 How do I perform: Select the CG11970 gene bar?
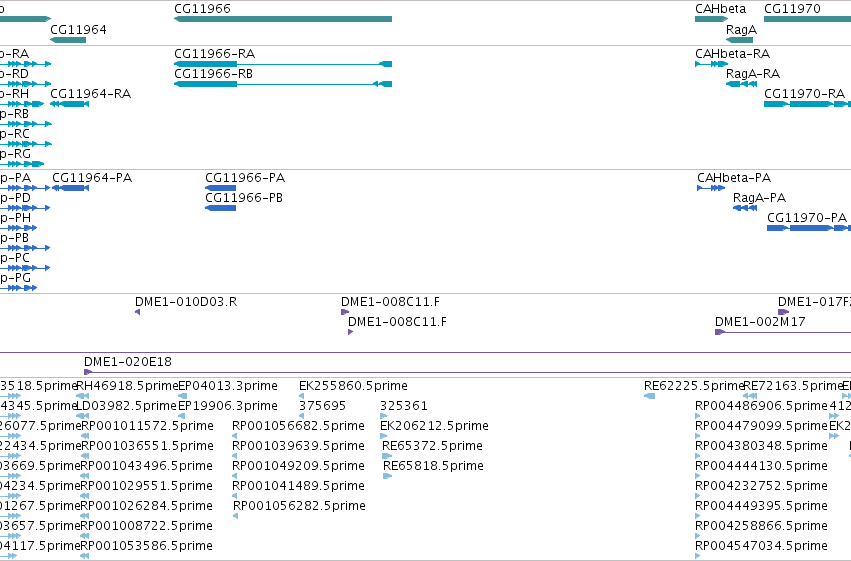click(808, 20)
